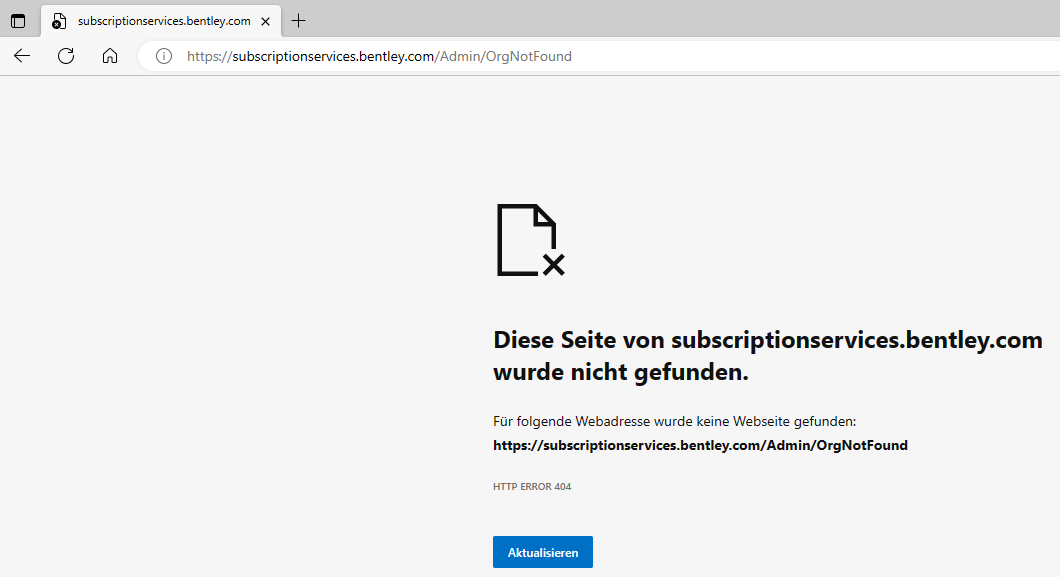
Task: Reload page with the refresh icon
Action: click(x=66, y=56)
